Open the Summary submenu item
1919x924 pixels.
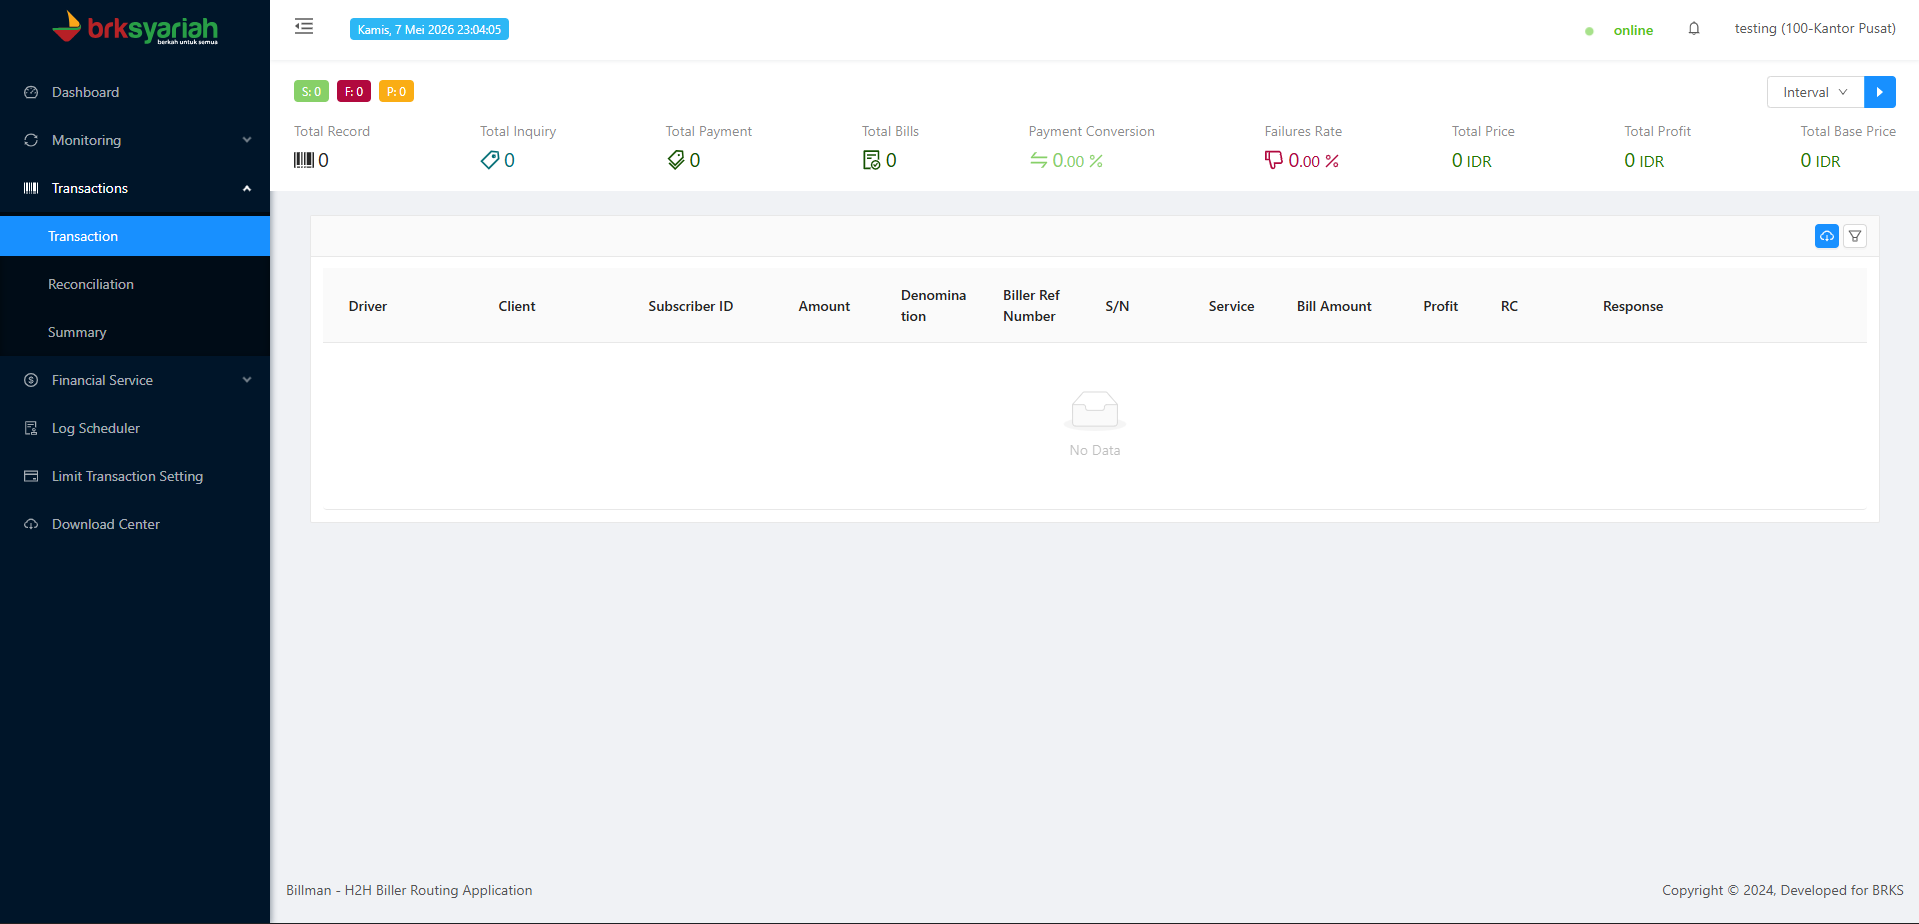[x=135, y=332]
